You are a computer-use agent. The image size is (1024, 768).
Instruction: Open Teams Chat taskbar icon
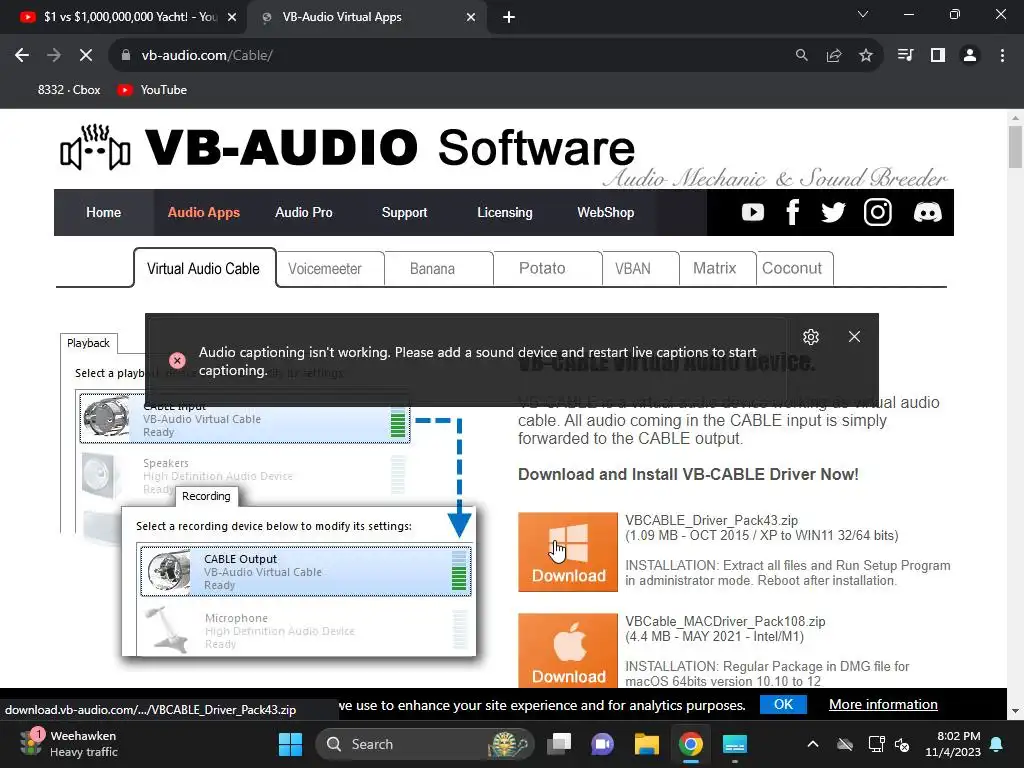[x=602, y=744]
